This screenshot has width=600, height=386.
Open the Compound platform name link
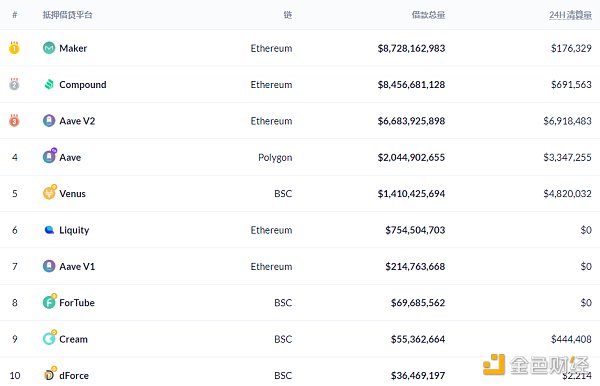[x=83, y=85]
